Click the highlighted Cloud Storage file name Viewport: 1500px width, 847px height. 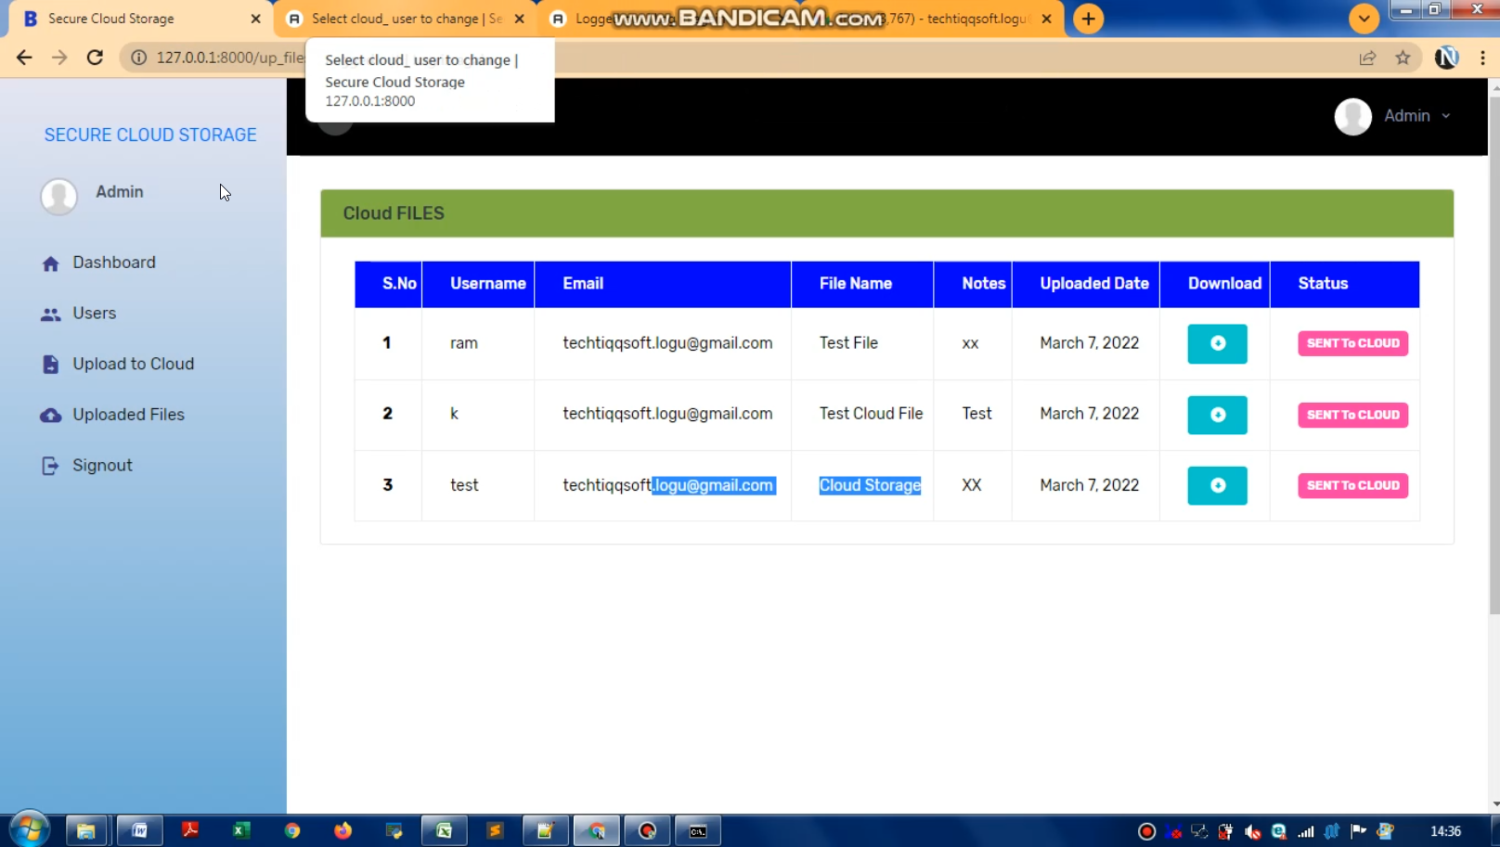(870, 486)
